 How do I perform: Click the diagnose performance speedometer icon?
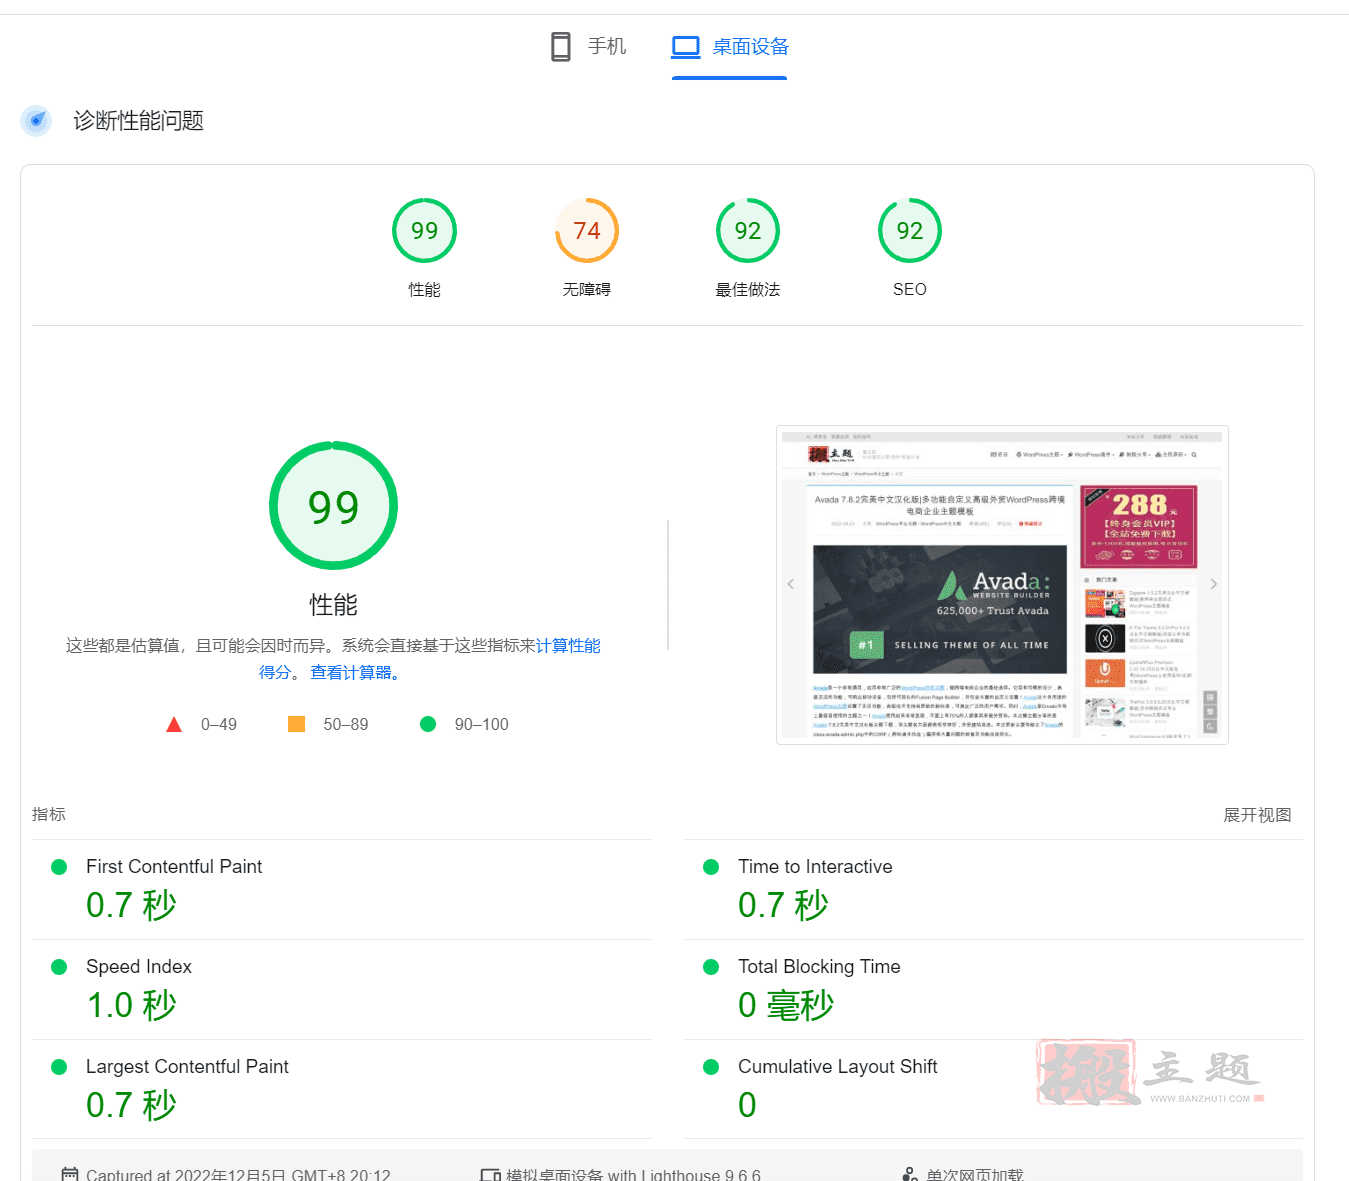tap(37, 121)
